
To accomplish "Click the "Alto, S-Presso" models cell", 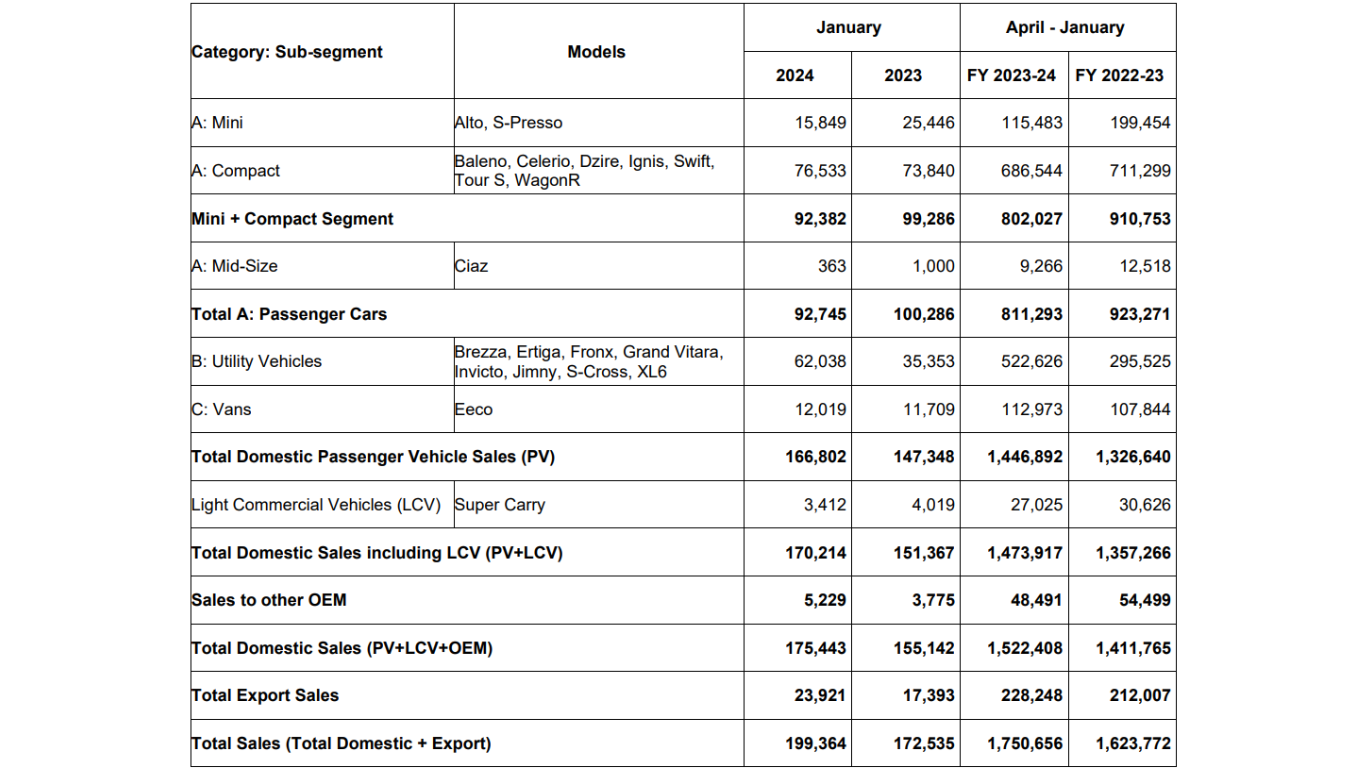I will point(508,123).
